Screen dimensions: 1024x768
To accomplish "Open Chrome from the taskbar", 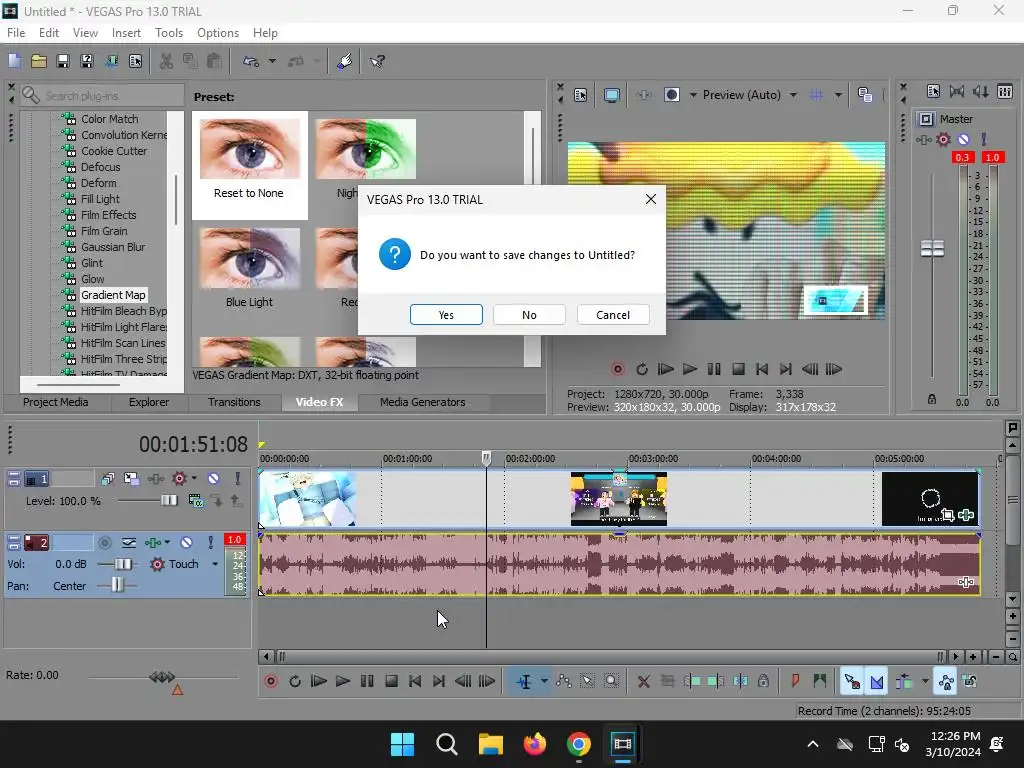I will pos(579,744).
